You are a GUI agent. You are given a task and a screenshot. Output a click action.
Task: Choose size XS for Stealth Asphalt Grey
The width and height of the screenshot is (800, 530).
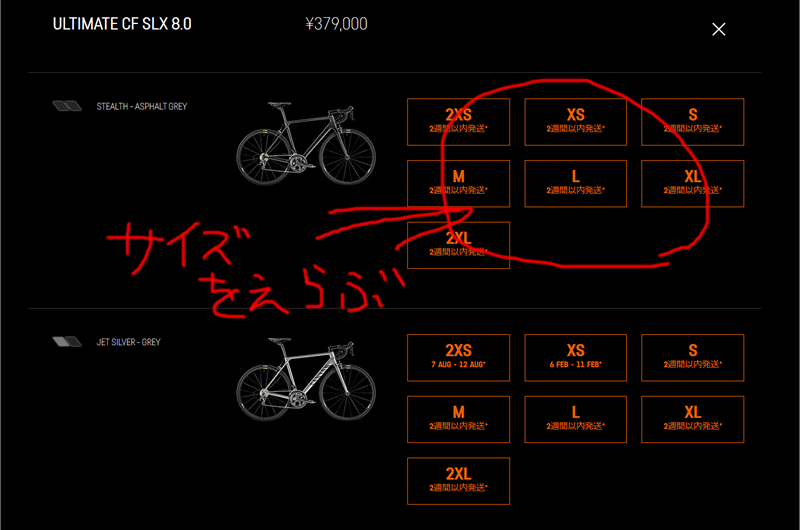point(576,122)
